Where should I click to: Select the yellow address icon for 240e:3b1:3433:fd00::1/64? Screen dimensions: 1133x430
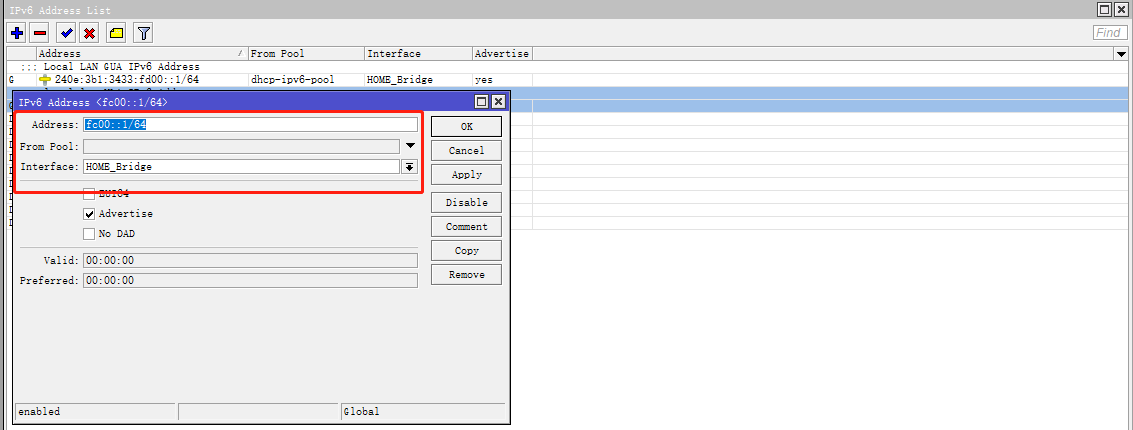(45, 79)
